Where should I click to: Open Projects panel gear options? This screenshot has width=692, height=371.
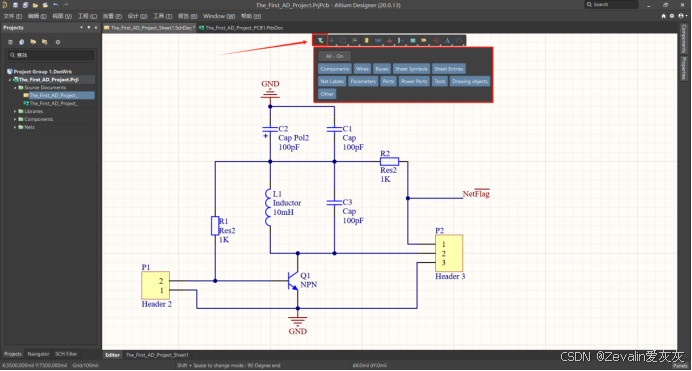(58, 42)
